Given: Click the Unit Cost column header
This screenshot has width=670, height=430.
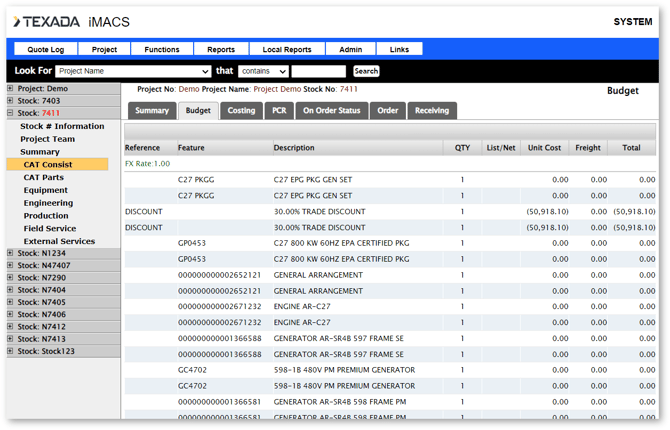Looking at the screenshot, I should (x=544, y=148).
